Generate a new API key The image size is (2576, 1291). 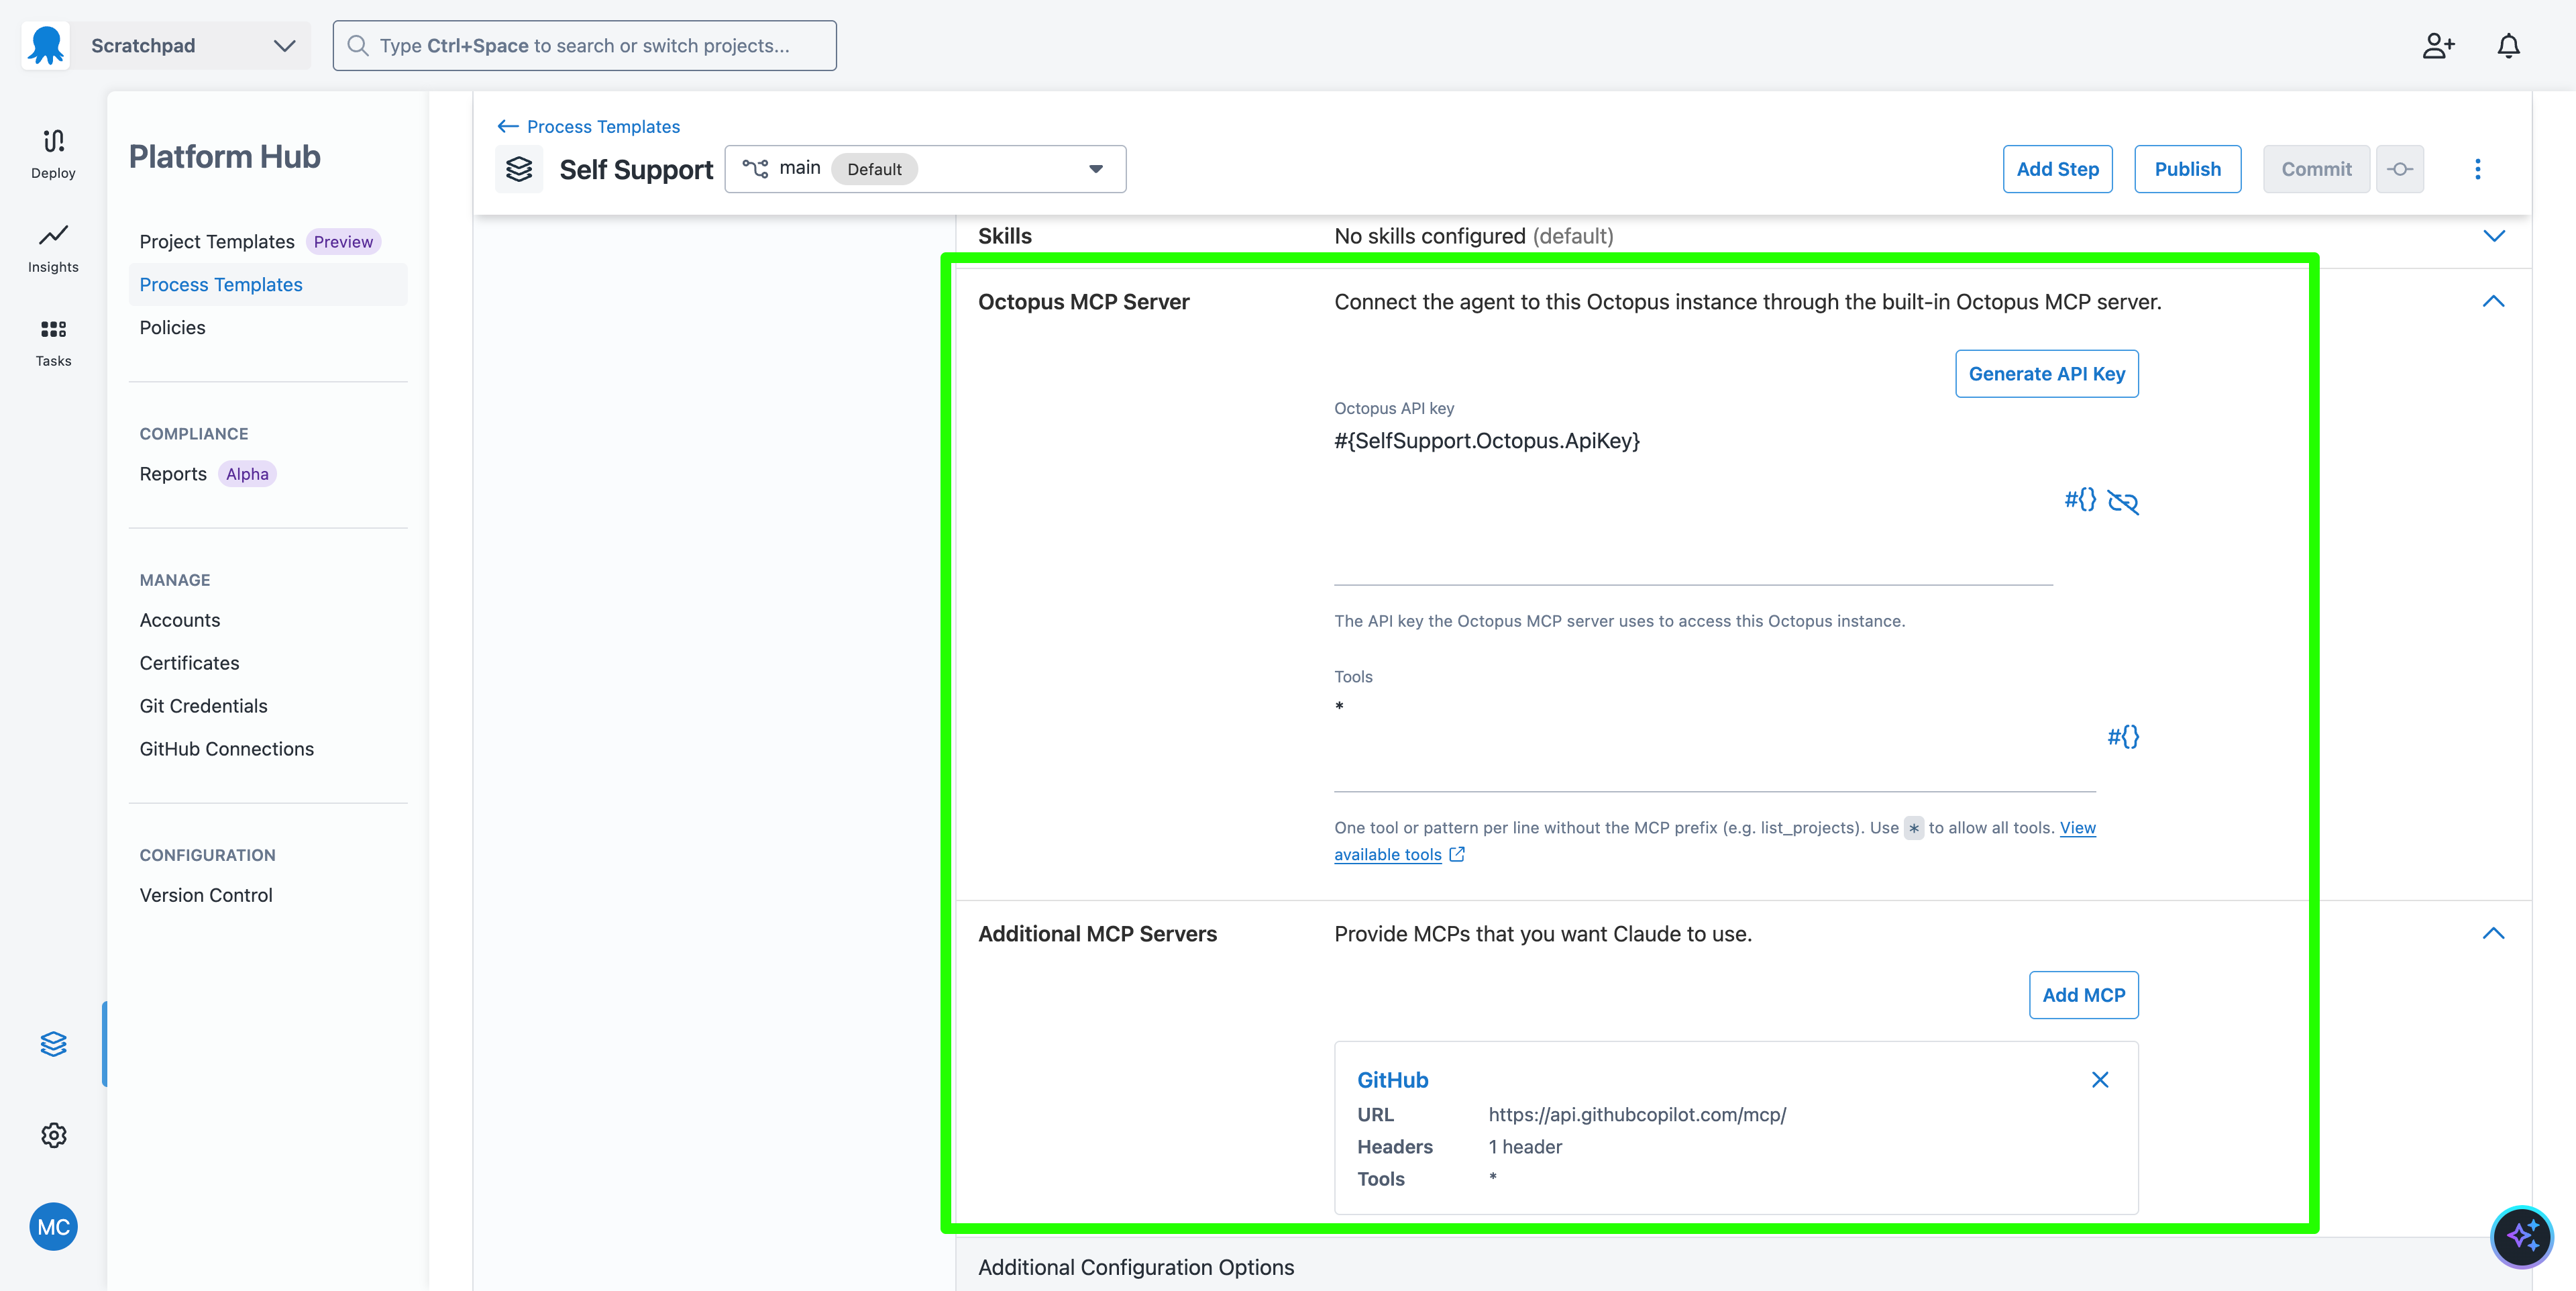(x=2046, y=374)
